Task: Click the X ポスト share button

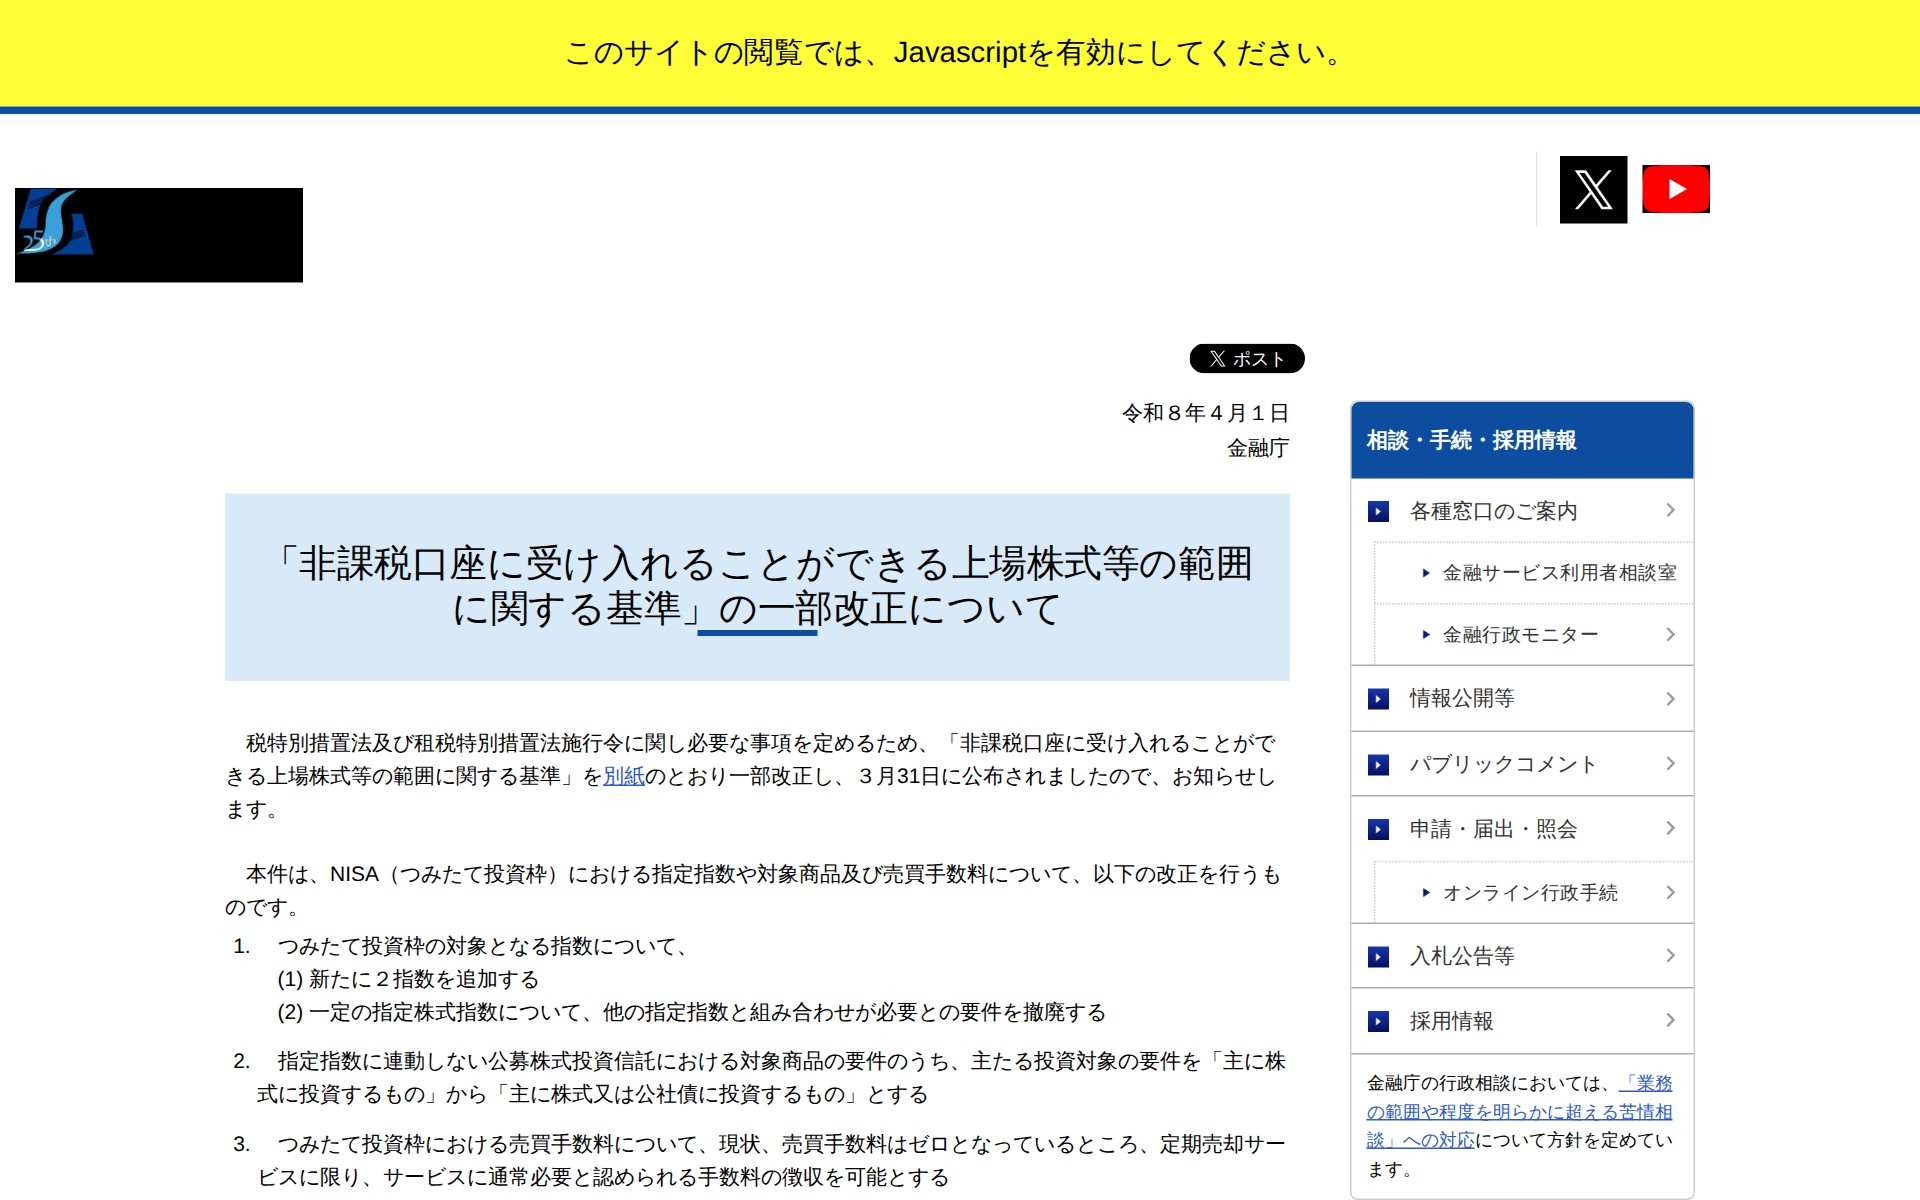Action: (1245, 358)
